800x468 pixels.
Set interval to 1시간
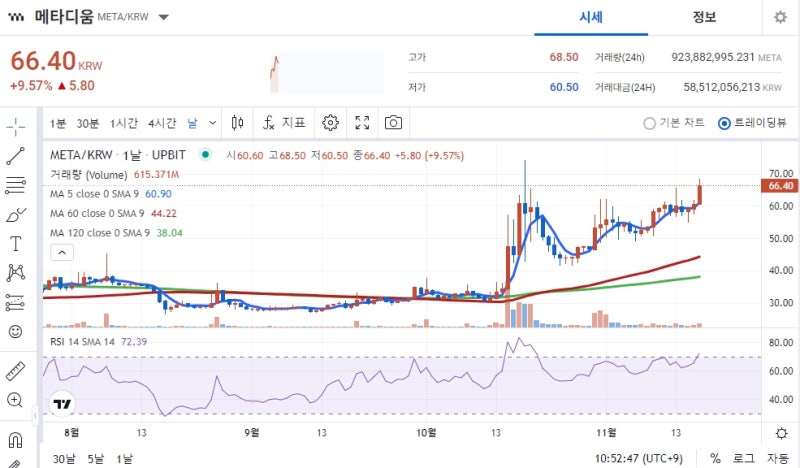(x=123, y=123)
